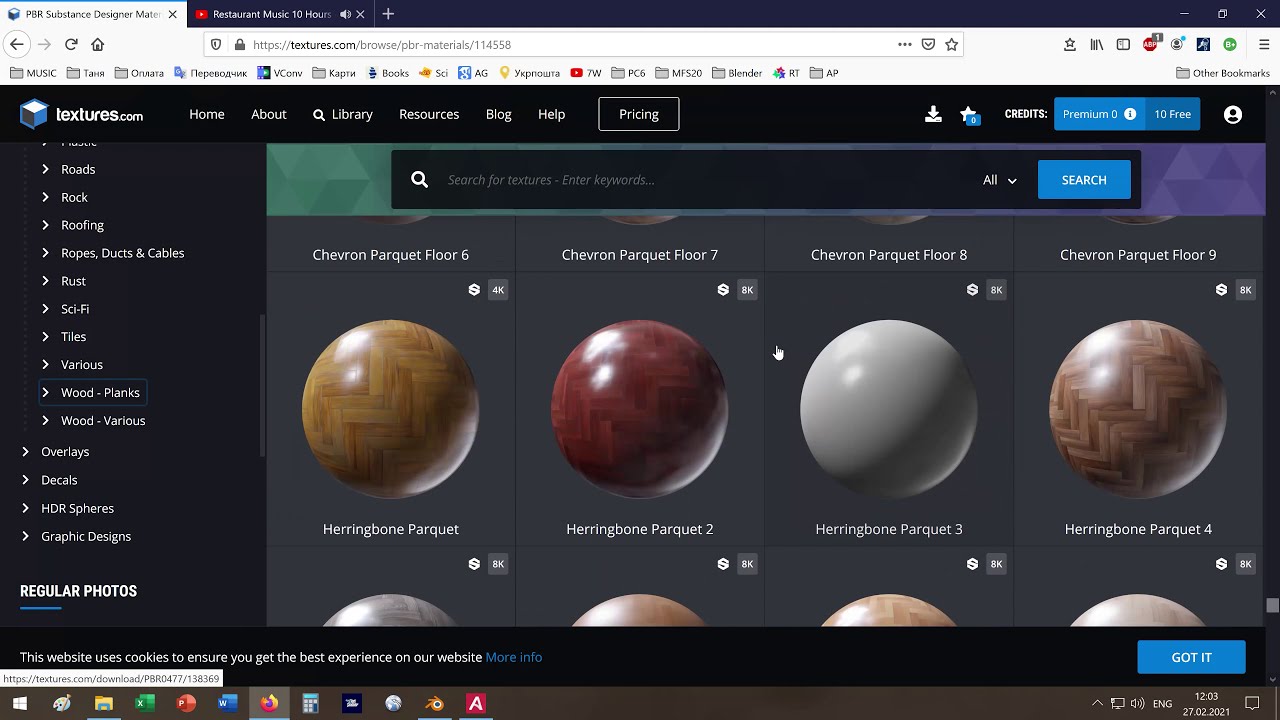Open the Word icon in the taskbar
The width and height of the screenshot is (1280, 720).
click(x=227, y=704)
